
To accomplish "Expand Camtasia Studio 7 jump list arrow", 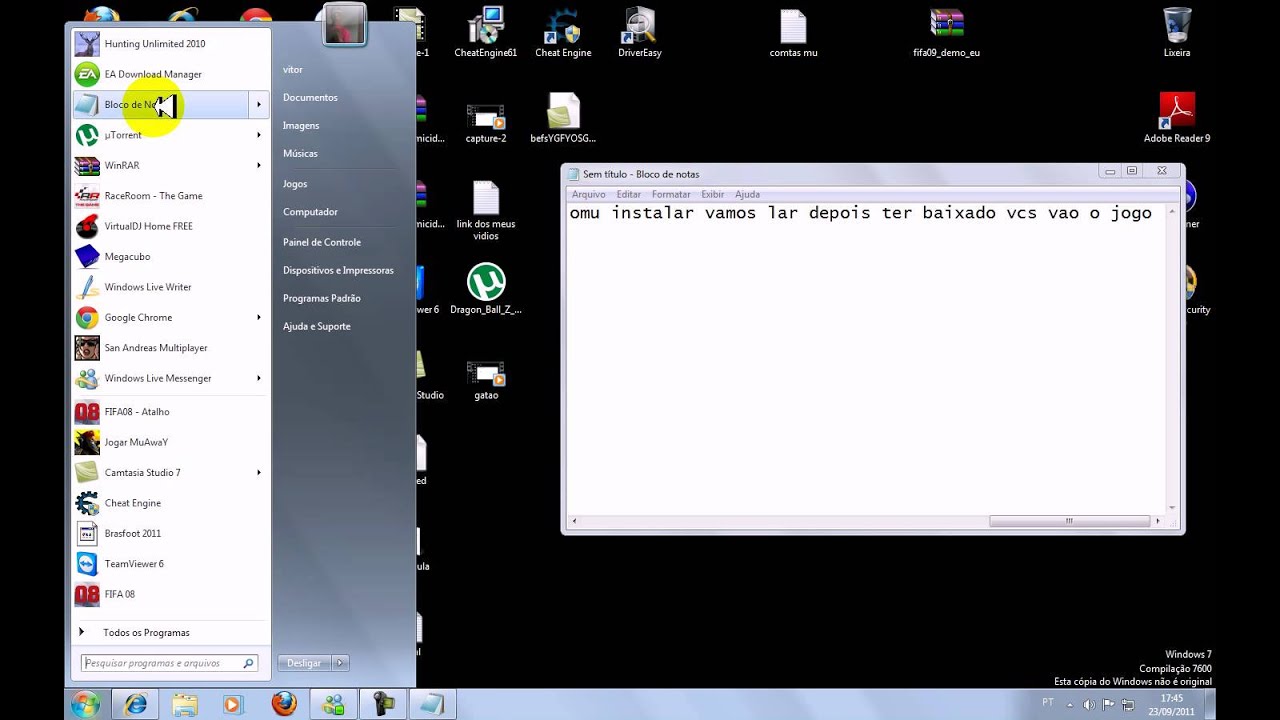I will pyautogui.click(x=259, y=473).
